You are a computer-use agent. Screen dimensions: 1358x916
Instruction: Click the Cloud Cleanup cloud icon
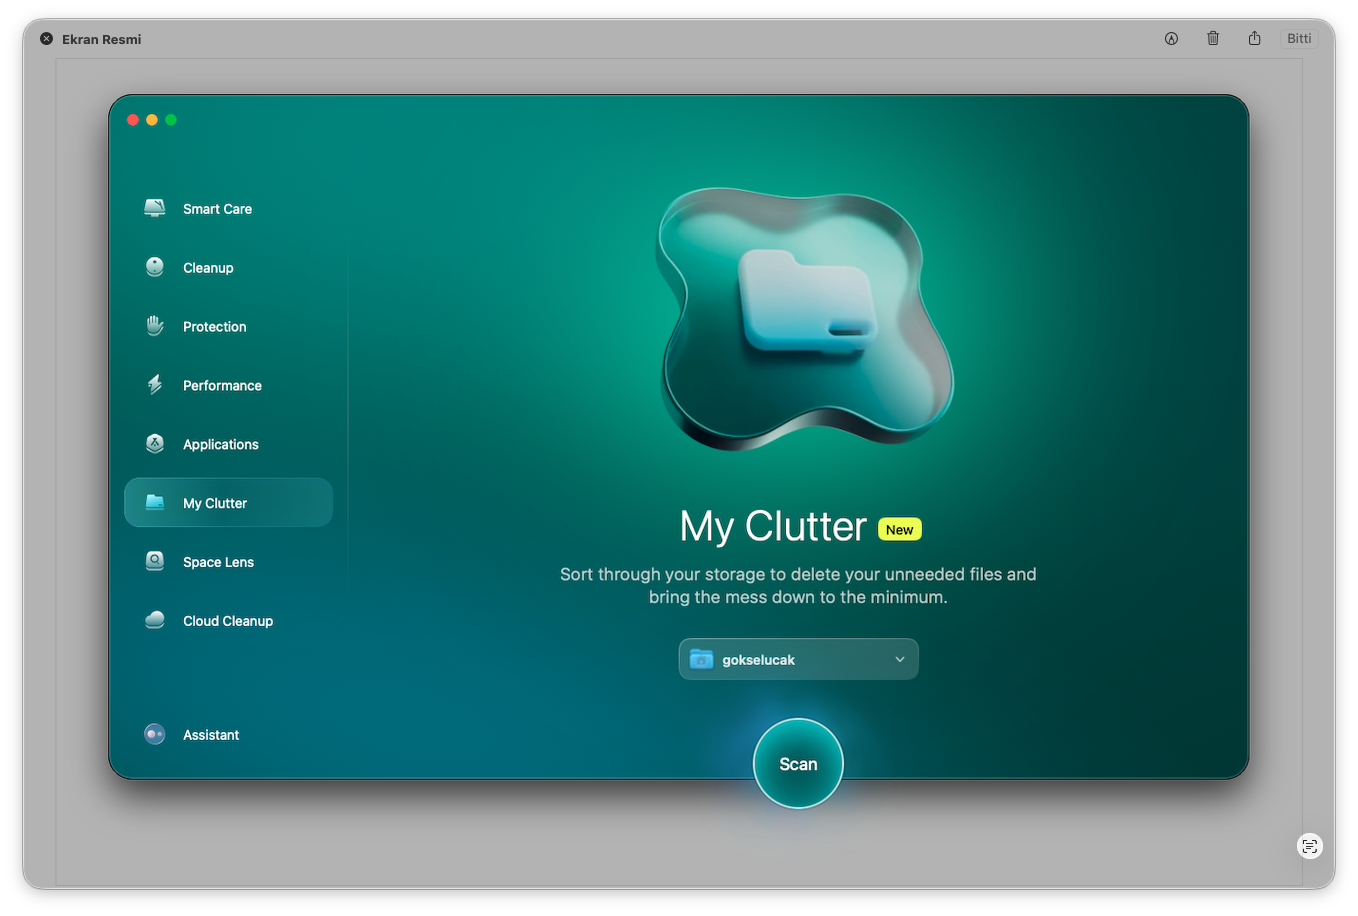coord(155,620)
